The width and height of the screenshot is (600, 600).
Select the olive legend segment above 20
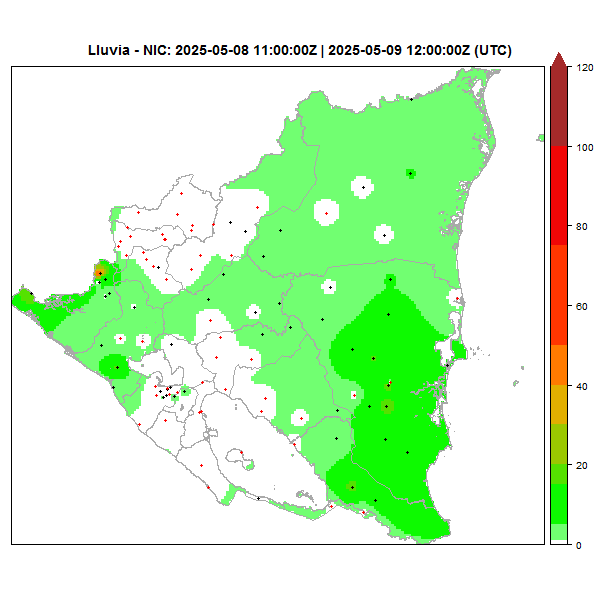click(559, 444)
